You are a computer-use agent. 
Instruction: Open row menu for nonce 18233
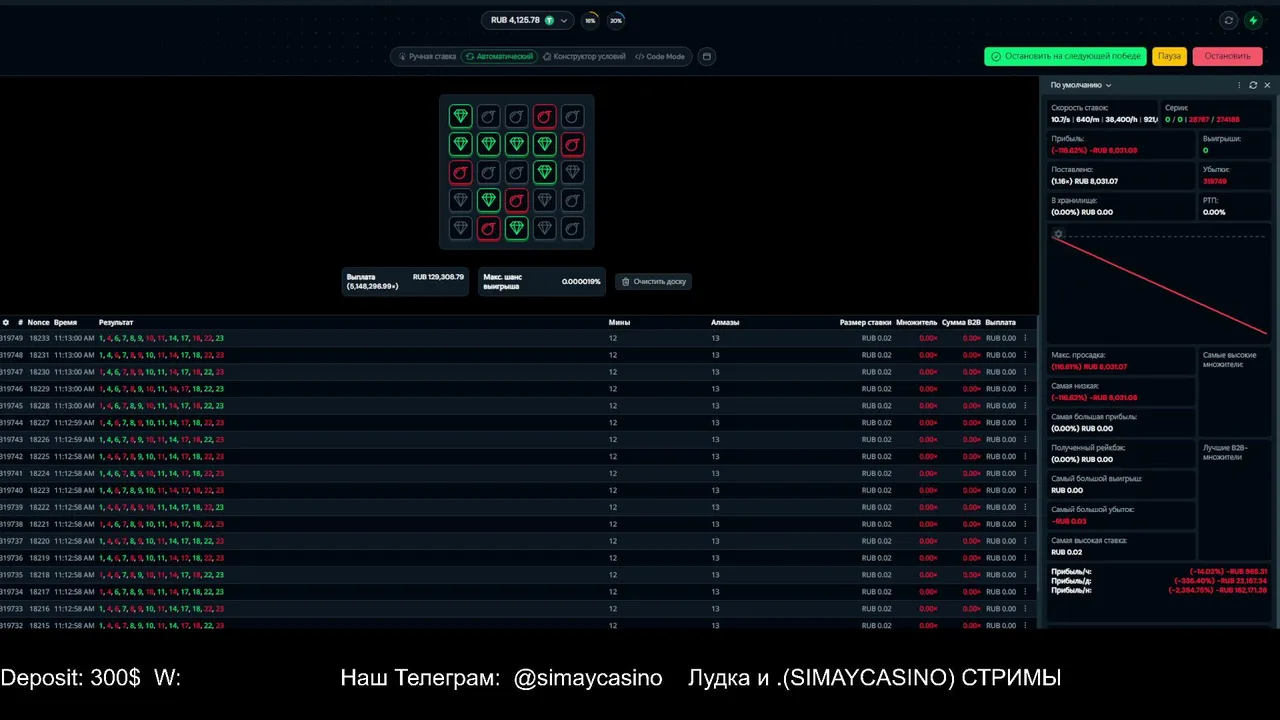coord(1025,338)
